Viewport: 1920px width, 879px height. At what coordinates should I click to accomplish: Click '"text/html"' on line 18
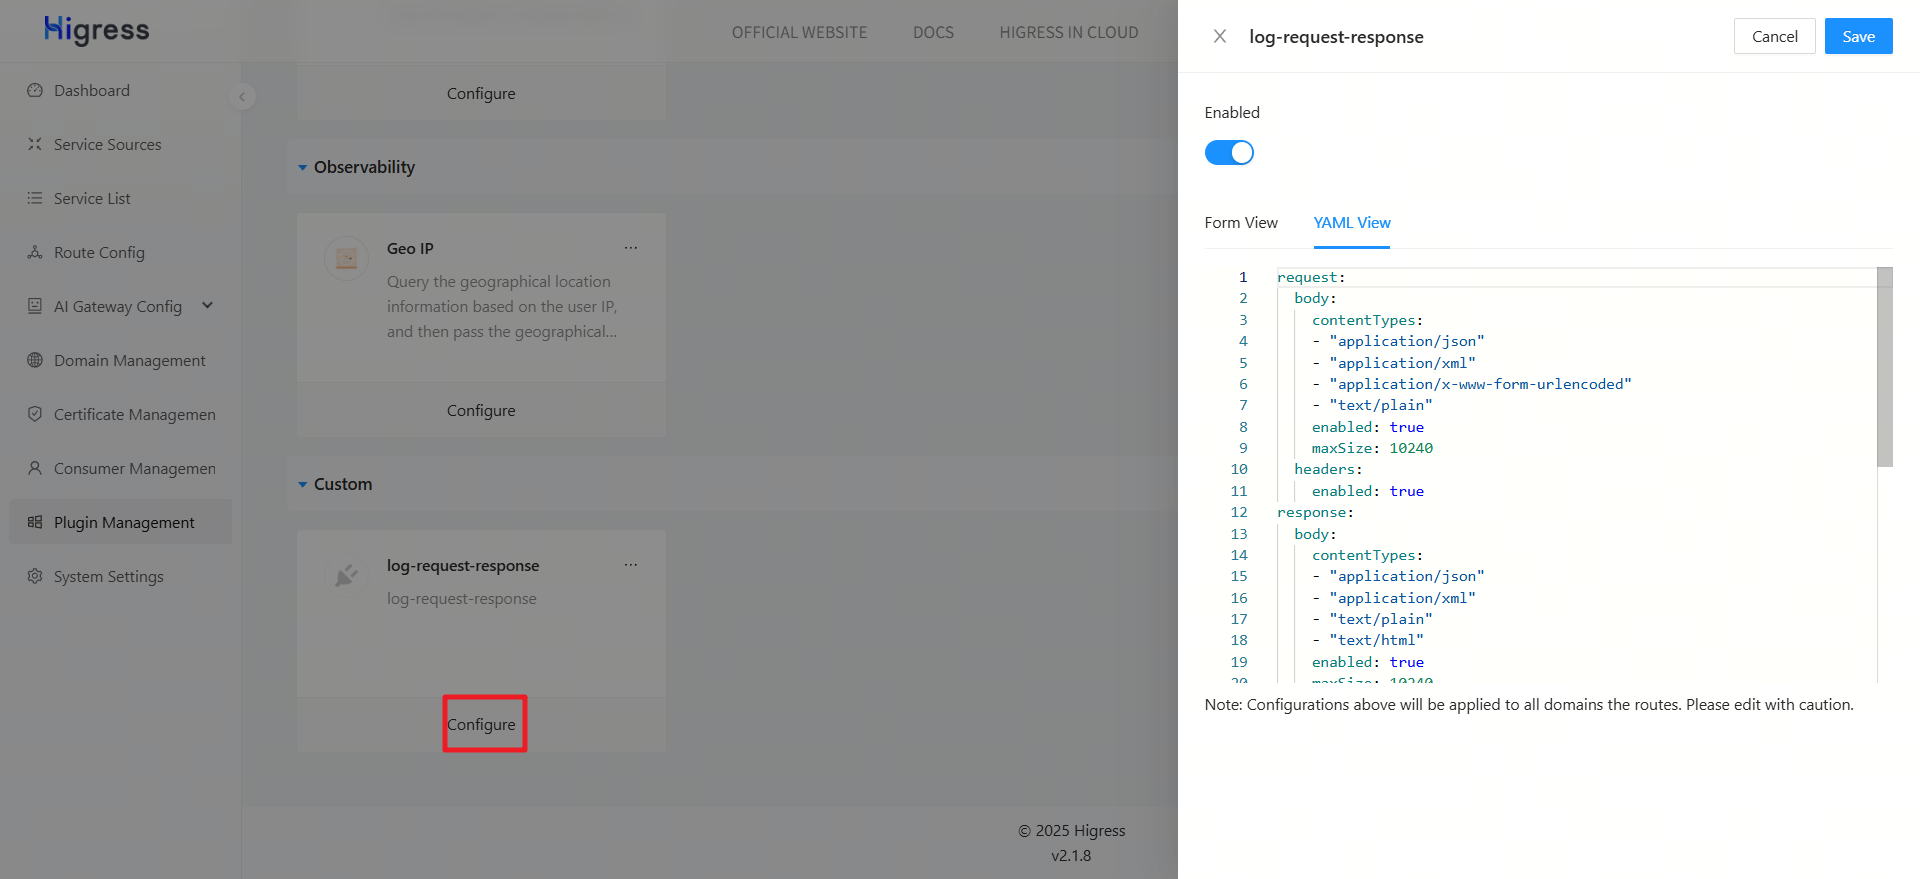coord(1377,640)
